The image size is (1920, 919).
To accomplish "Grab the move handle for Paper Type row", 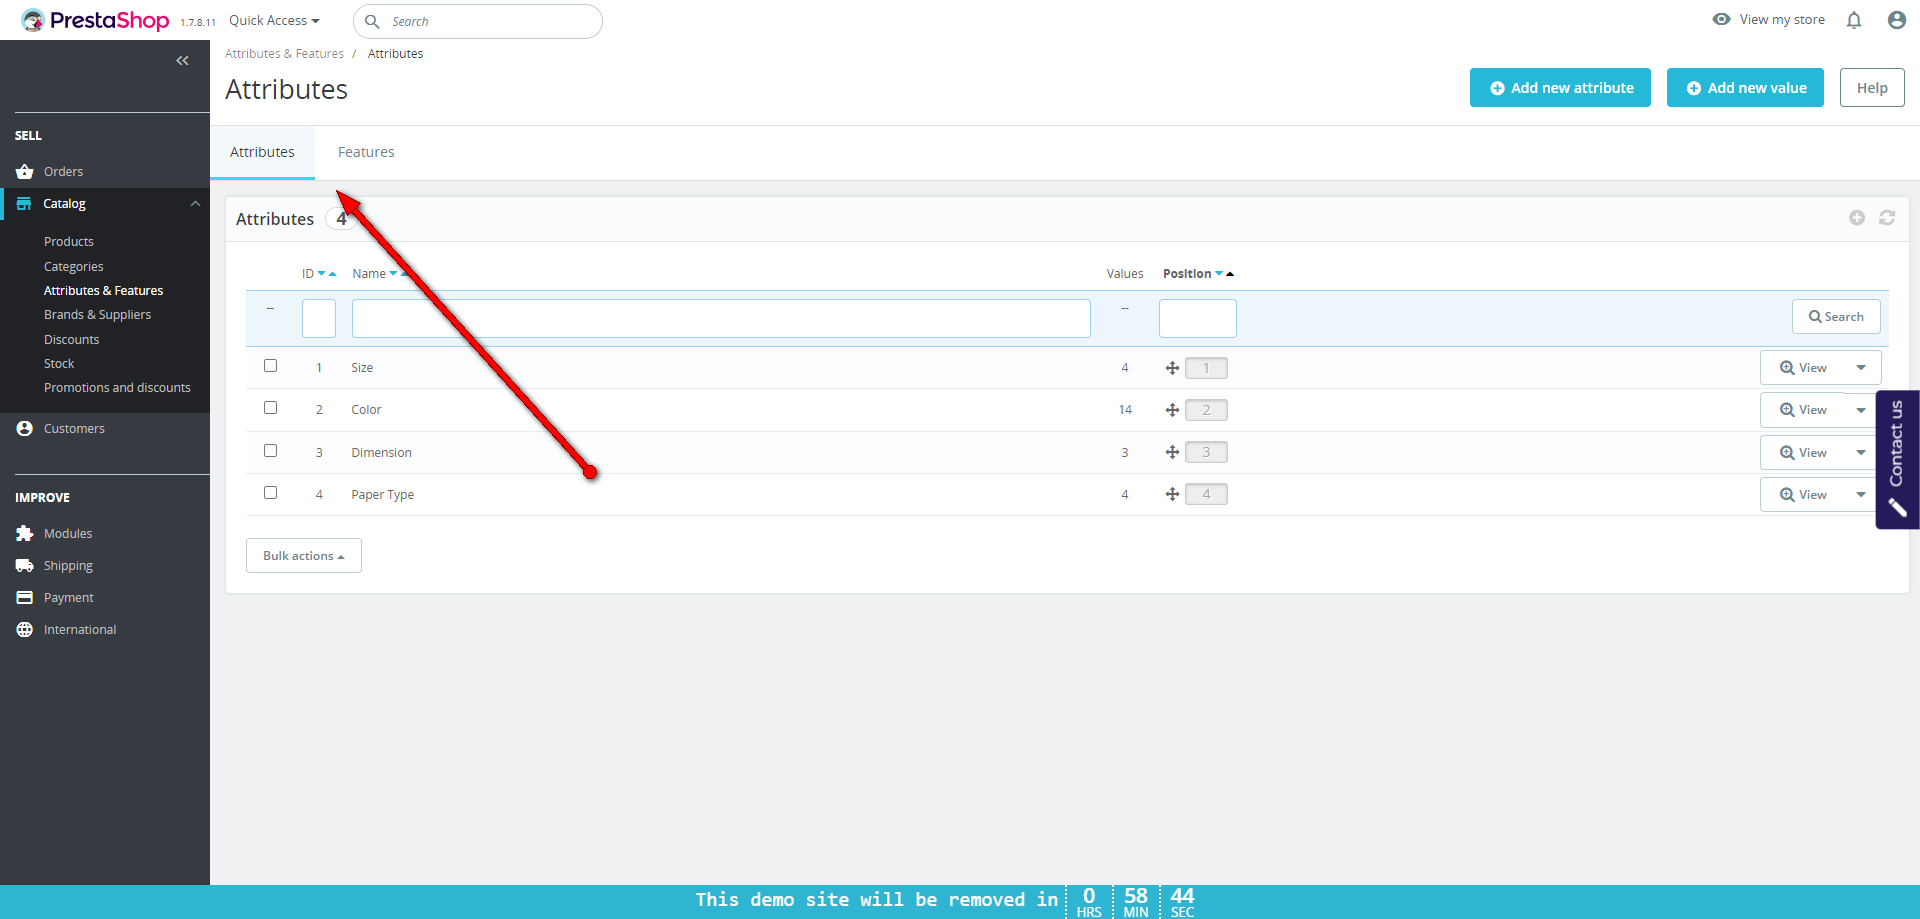I will [1172, 494].
